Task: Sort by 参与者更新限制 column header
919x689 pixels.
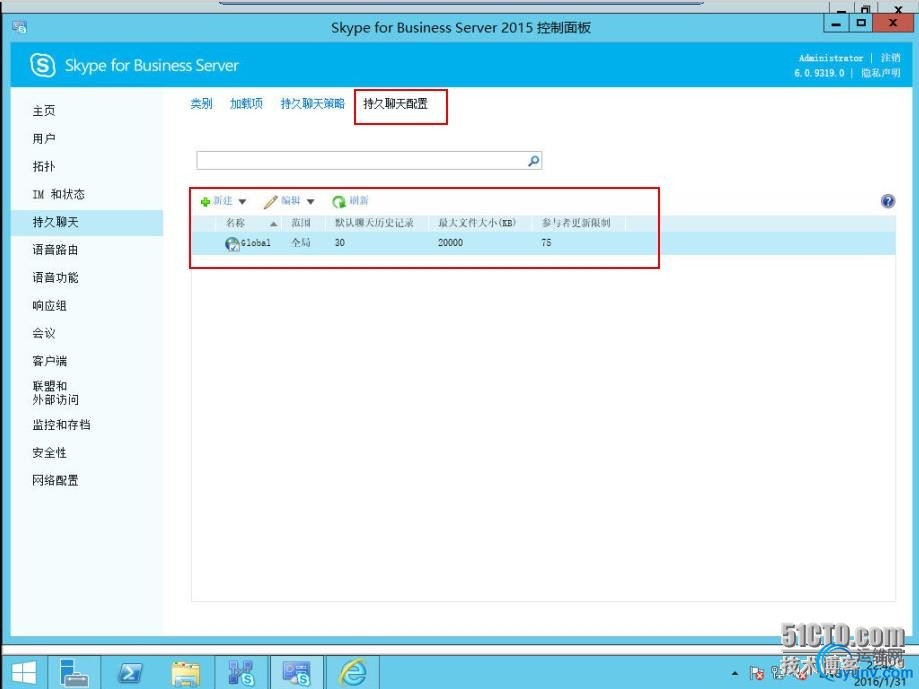Action: (x=576, y=223)
